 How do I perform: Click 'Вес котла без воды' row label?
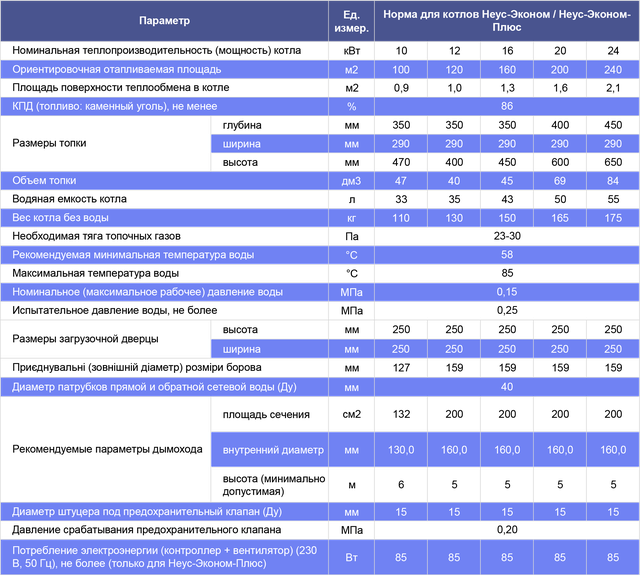[60, 218]
